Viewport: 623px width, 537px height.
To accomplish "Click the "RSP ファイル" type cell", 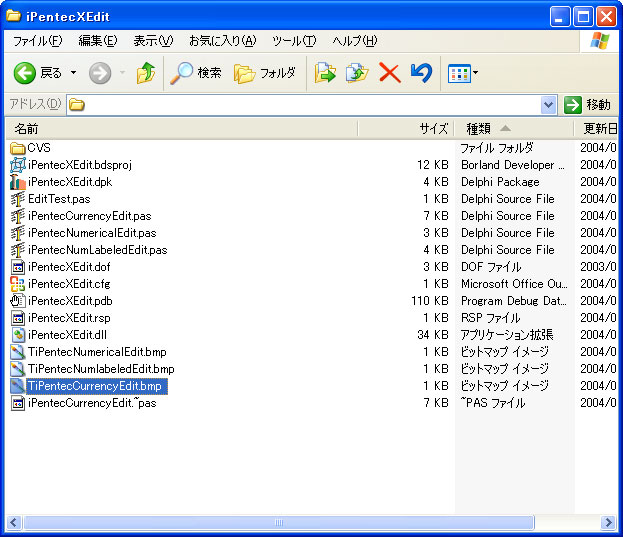I will click(491, 318).
